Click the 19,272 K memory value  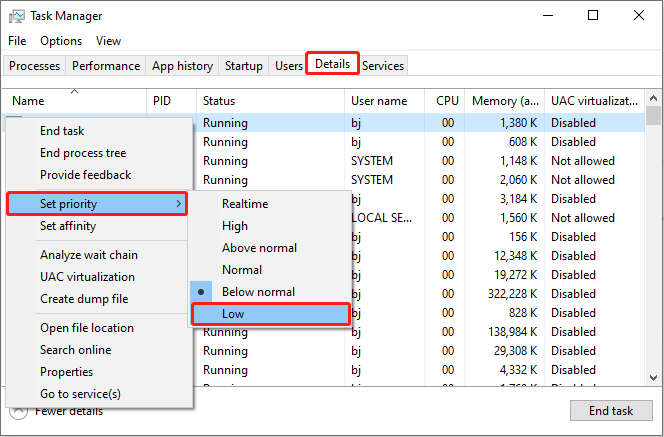(516, 275)
